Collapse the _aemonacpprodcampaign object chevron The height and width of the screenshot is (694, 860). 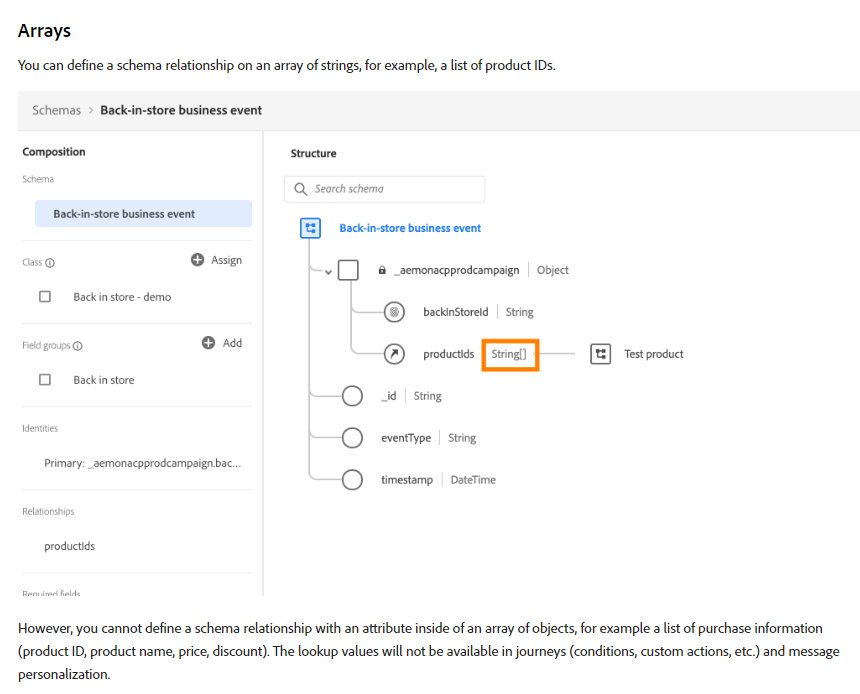pyautogui.click(x=327, y=271)
